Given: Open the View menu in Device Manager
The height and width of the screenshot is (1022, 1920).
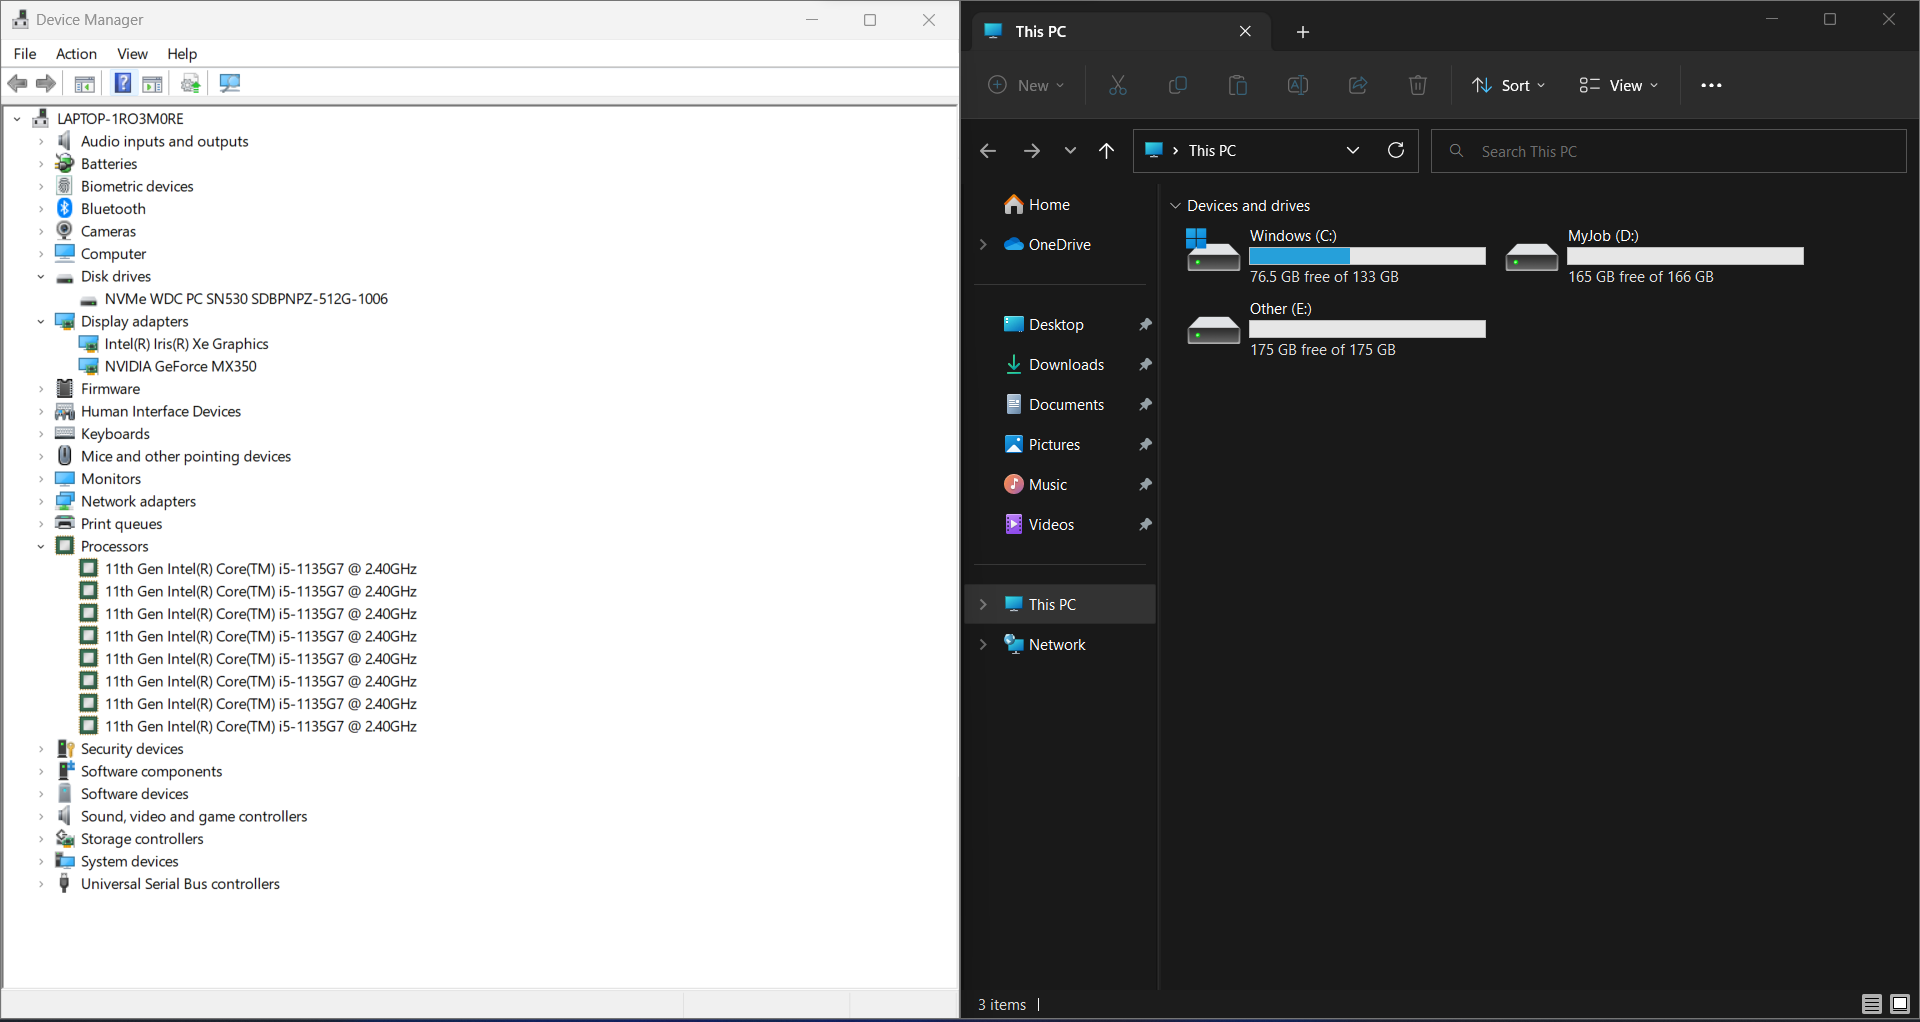Looking at the screenshot, I should click(132, 54).
